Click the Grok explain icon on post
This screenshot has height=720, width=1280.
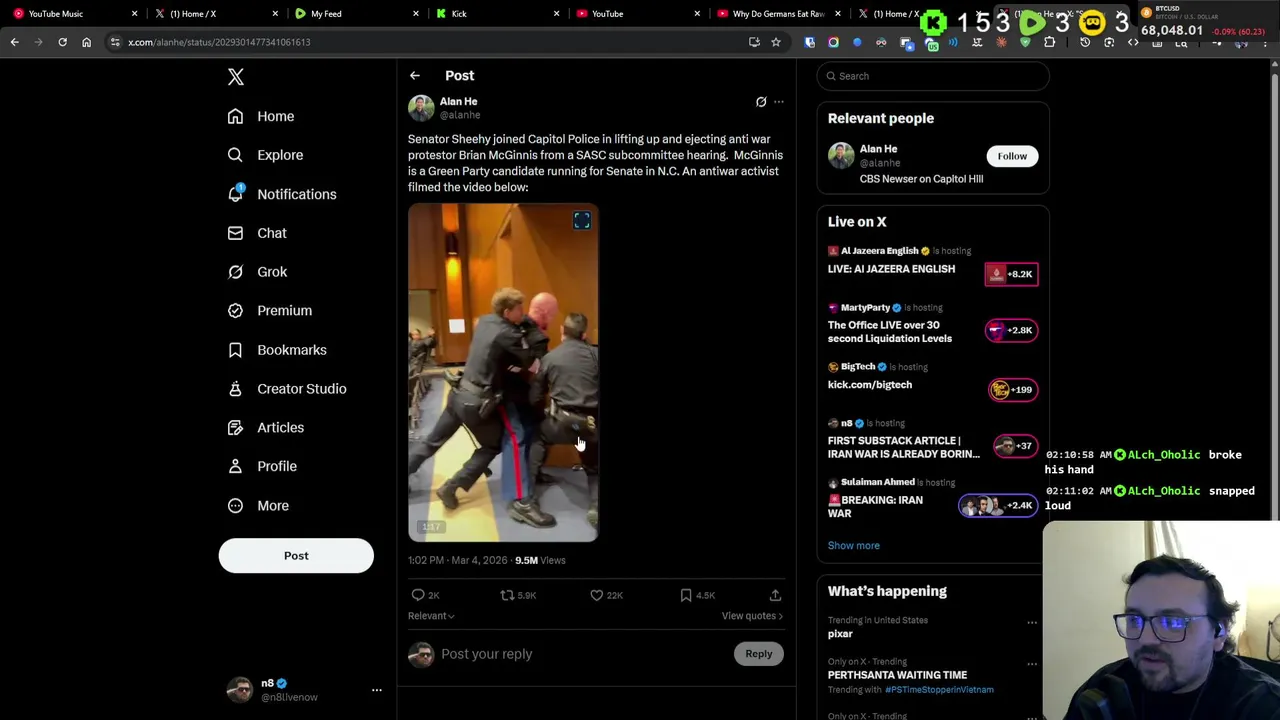[761, 102]
